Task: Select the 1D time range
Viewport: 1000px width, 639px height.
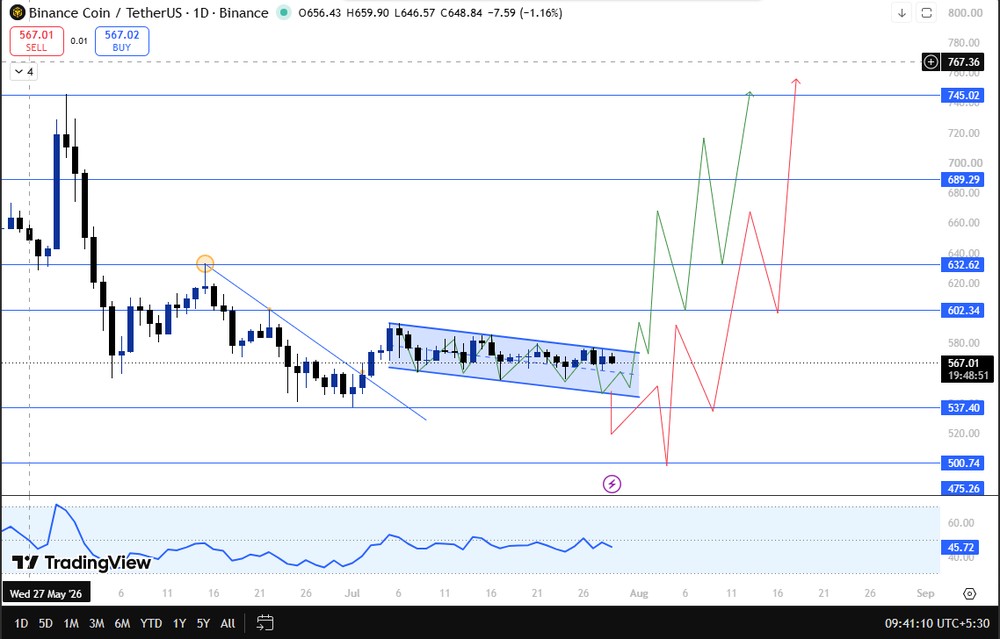Action: click(x=21, y=623)
